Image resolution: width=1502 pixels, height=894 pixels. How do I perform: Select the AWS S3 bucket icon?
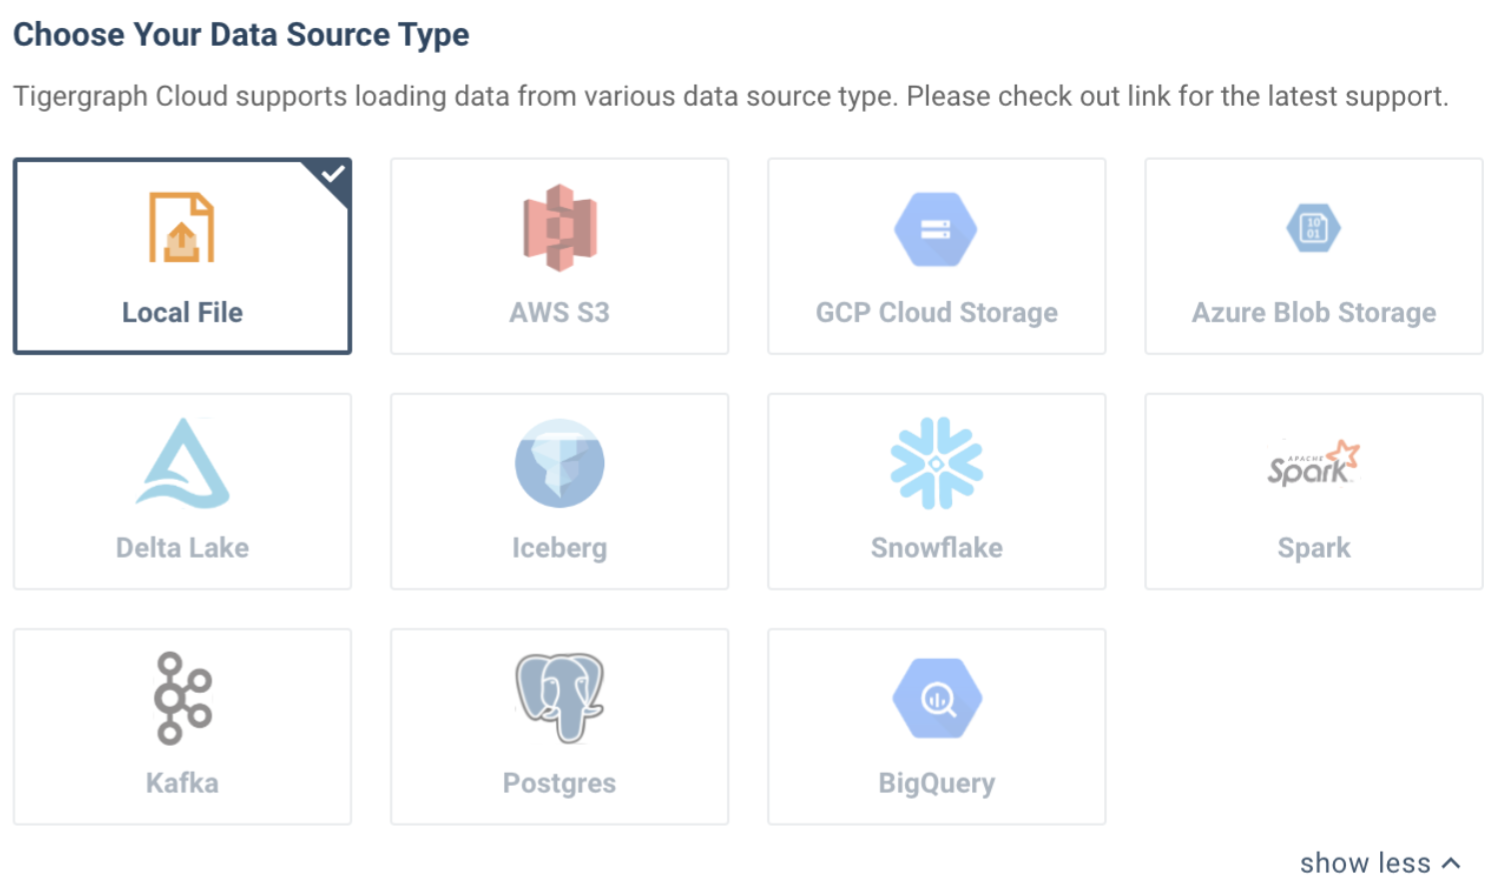[x=559, y=228]
